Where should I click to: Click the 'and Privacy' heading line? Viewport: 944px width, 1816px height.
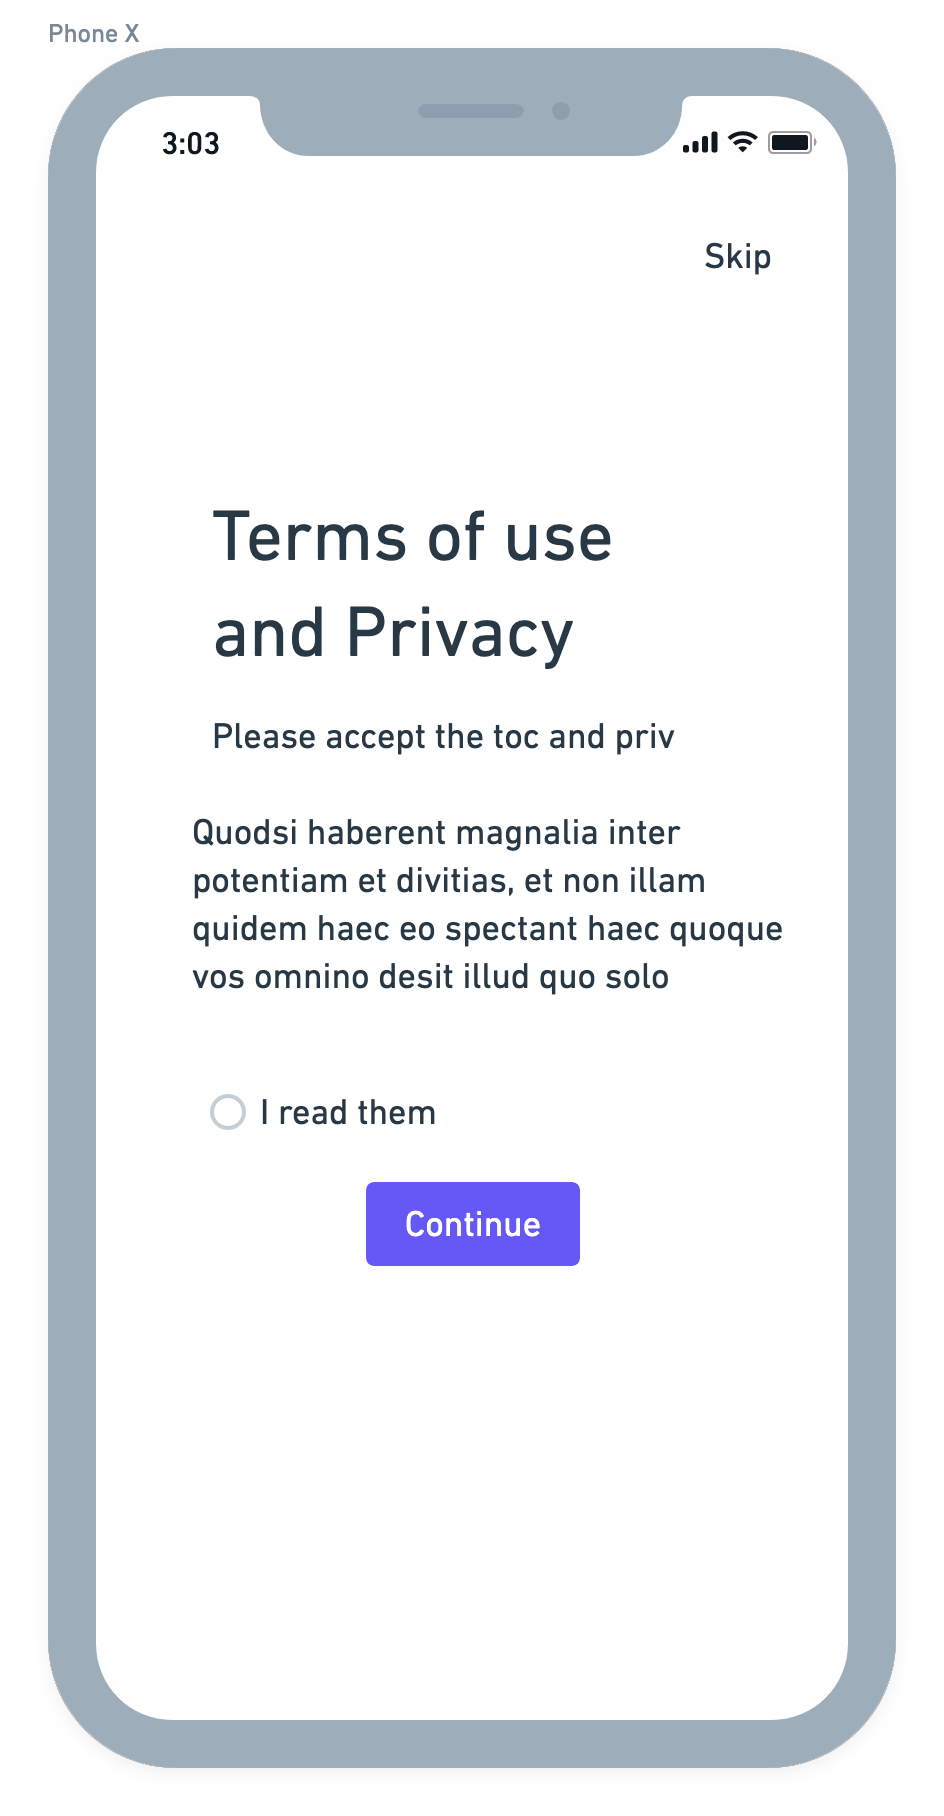click(394, 633)
